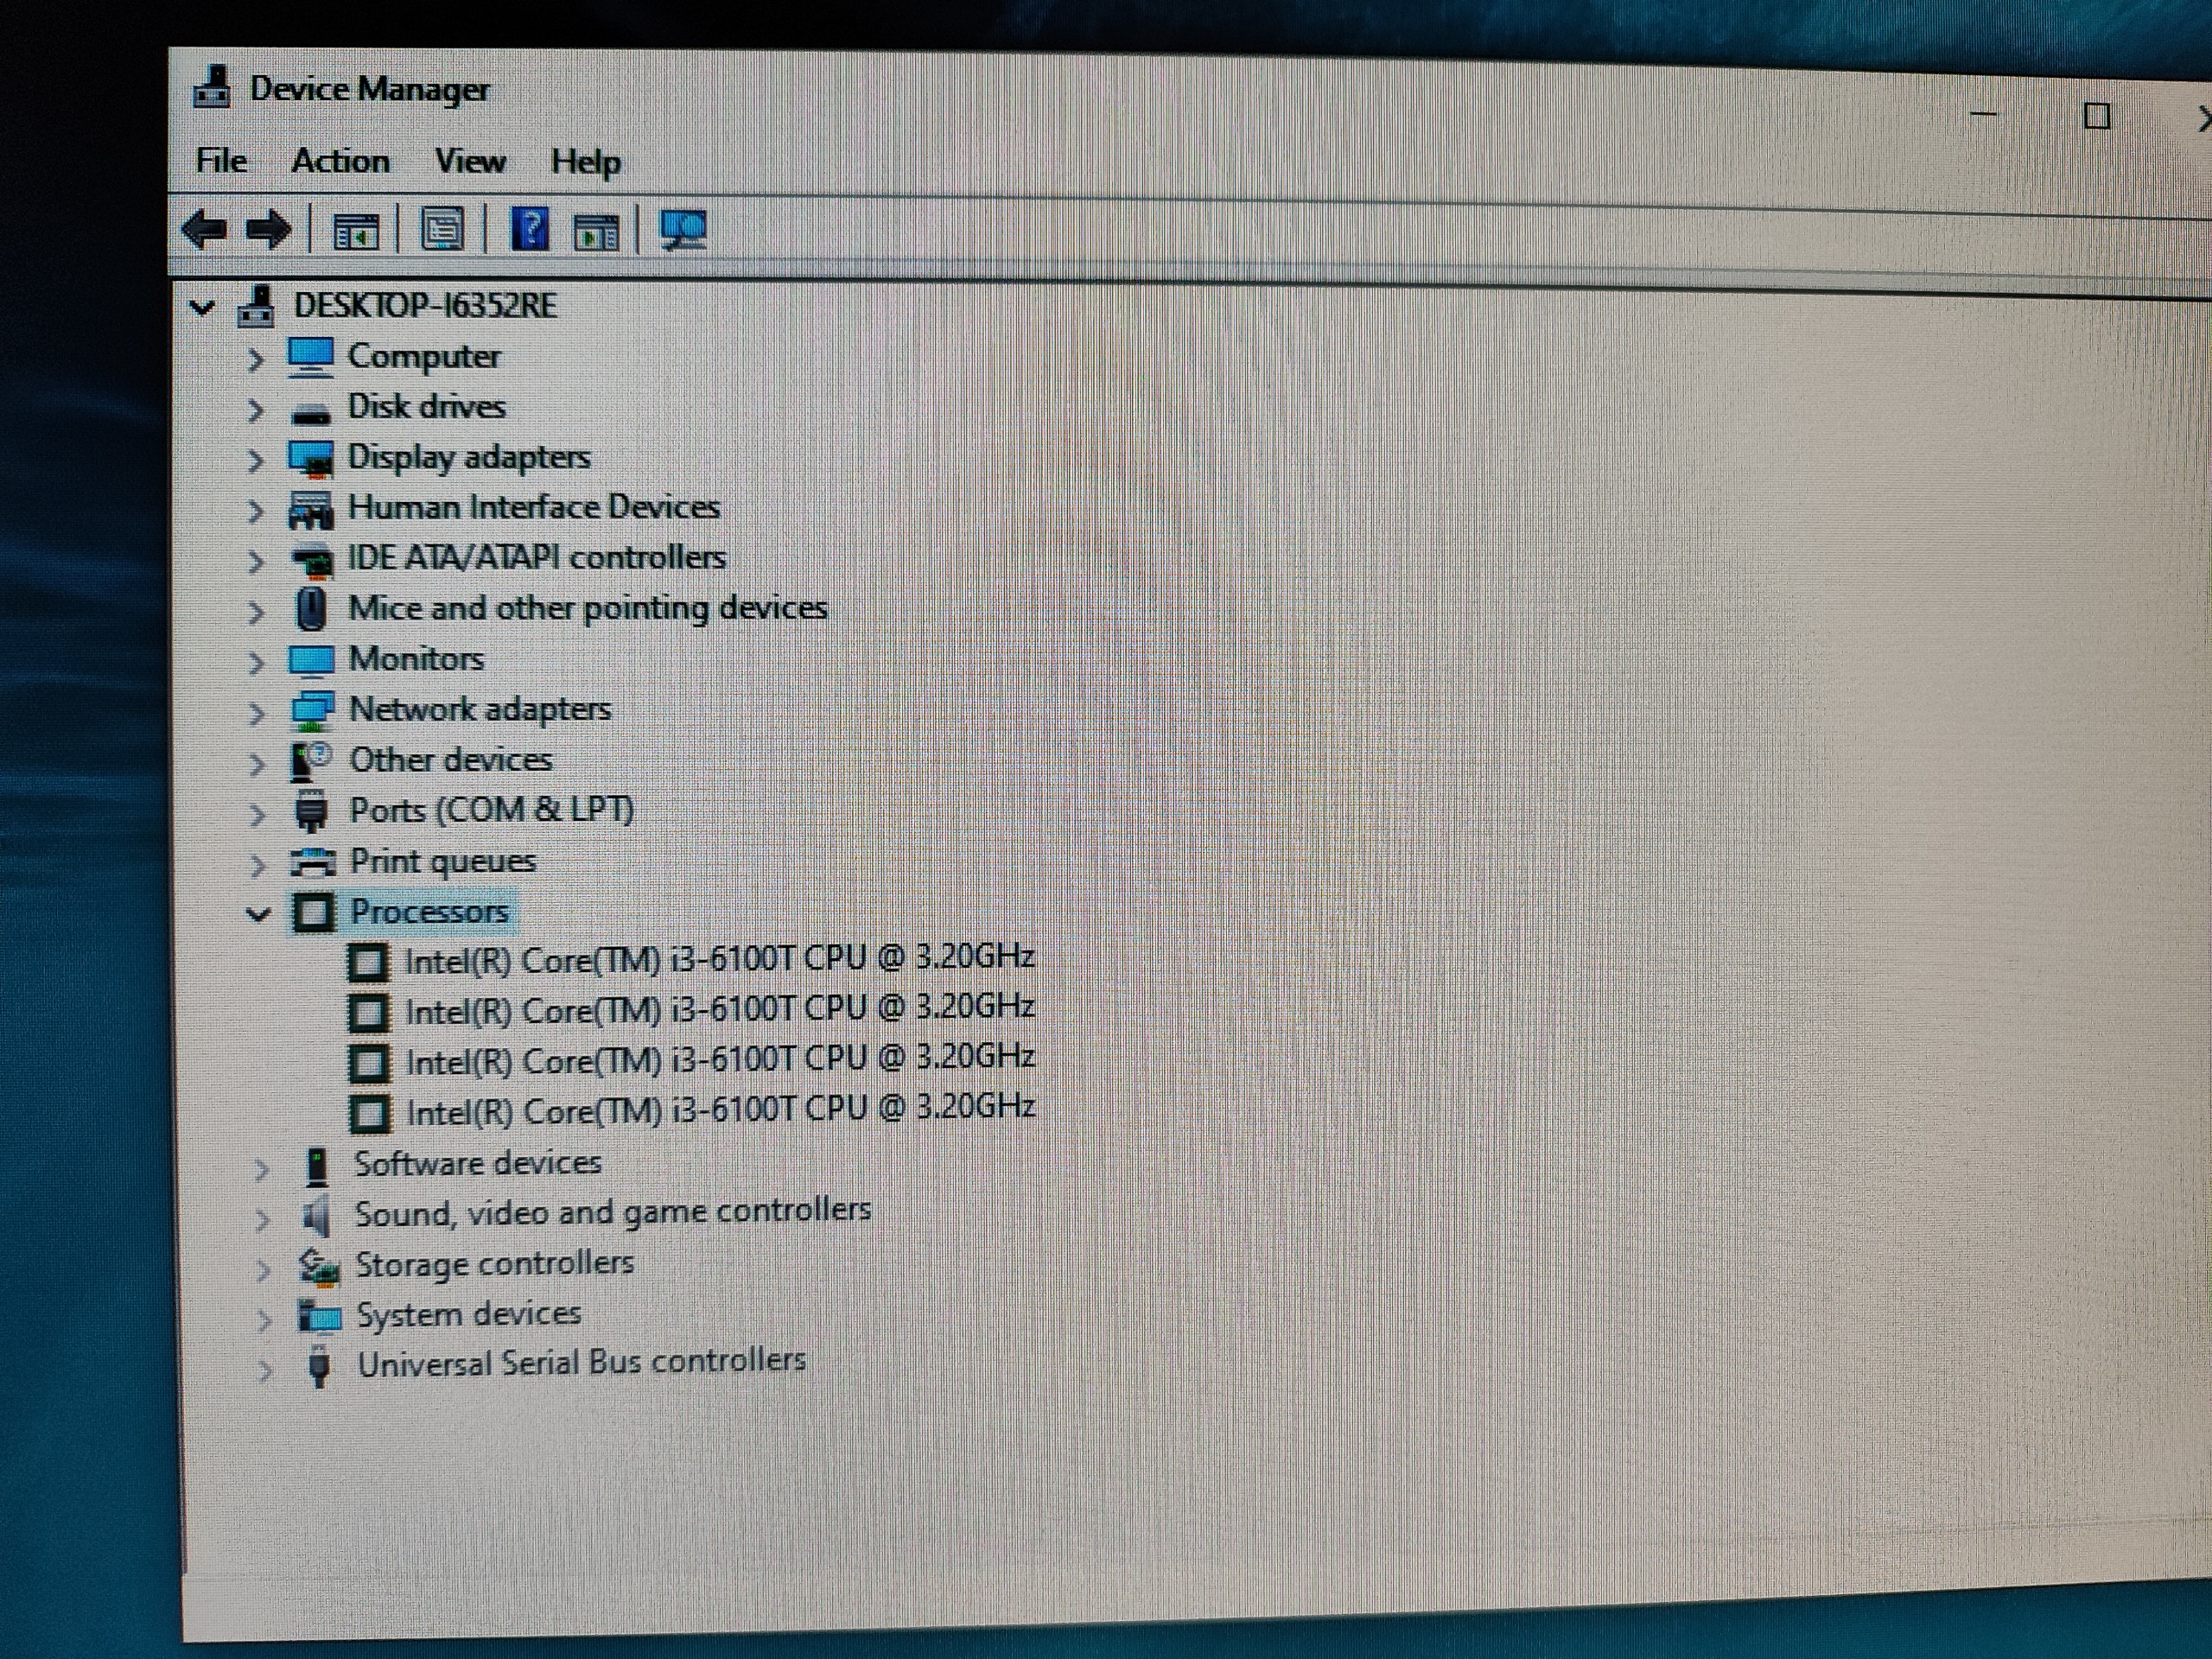
Task: Click the Display adapters category icon
Action: tap(311, 459)
